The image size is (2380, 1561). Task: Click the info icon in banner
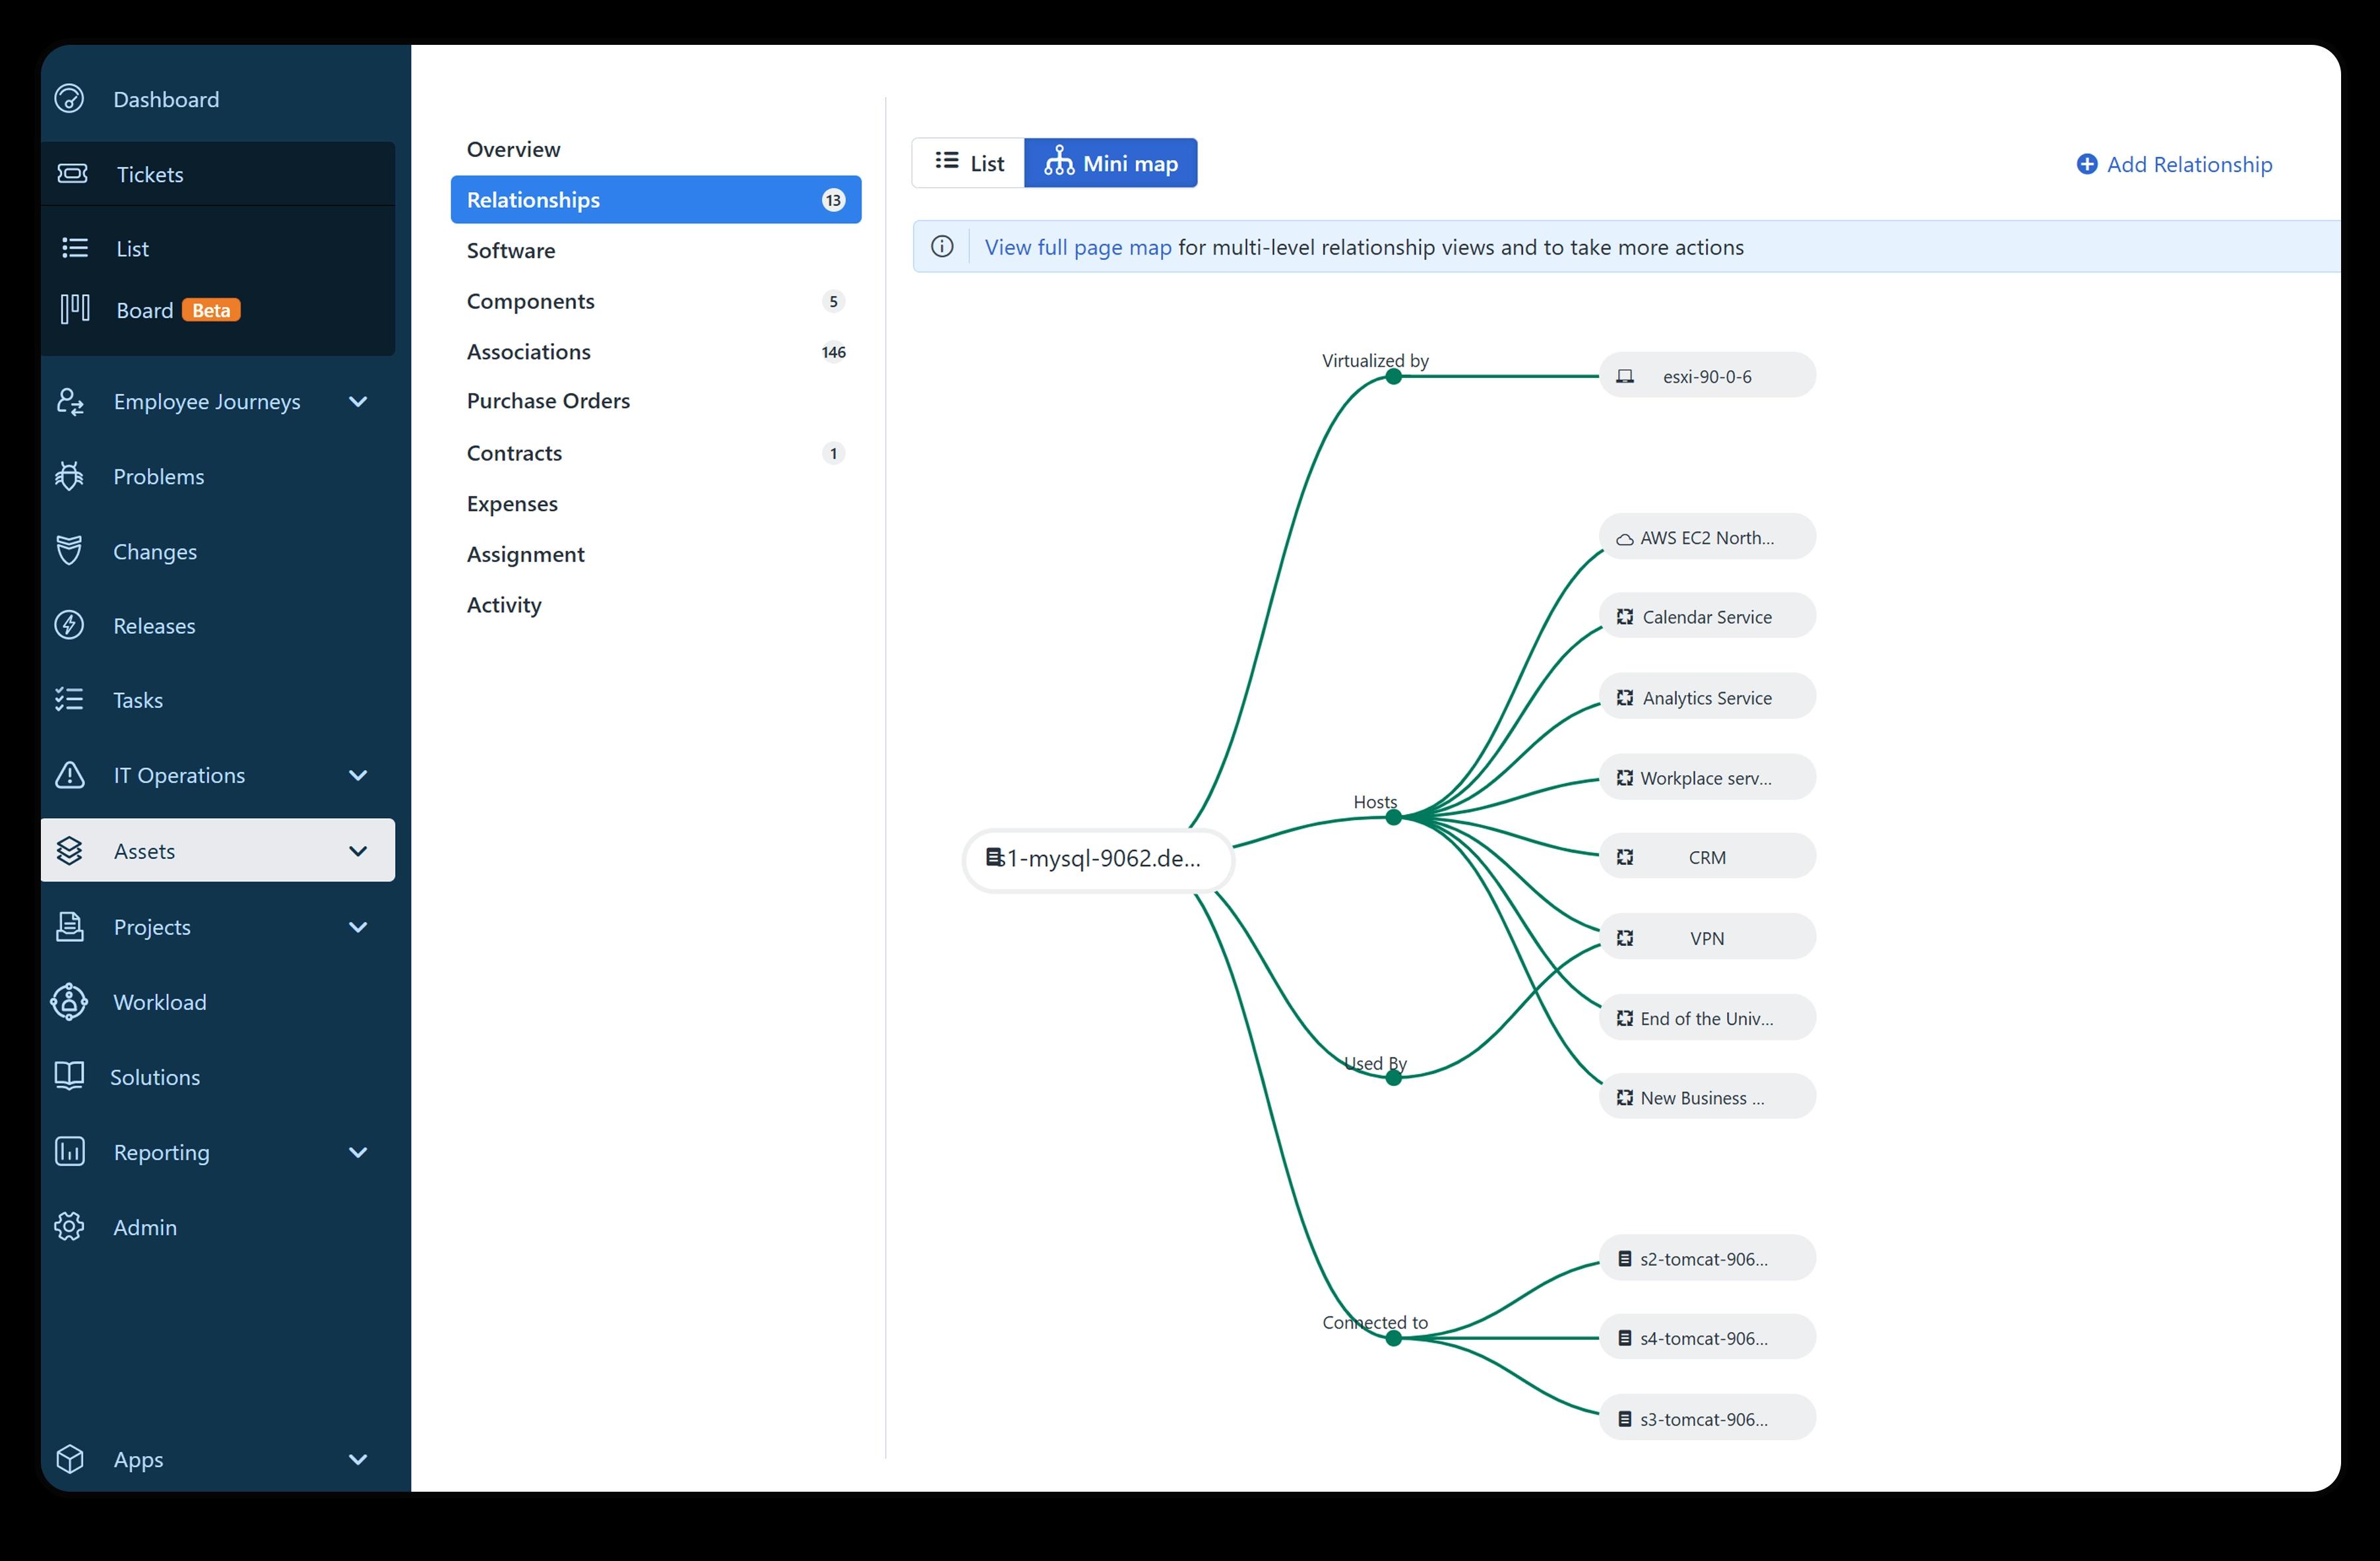(x=942, y=247)
